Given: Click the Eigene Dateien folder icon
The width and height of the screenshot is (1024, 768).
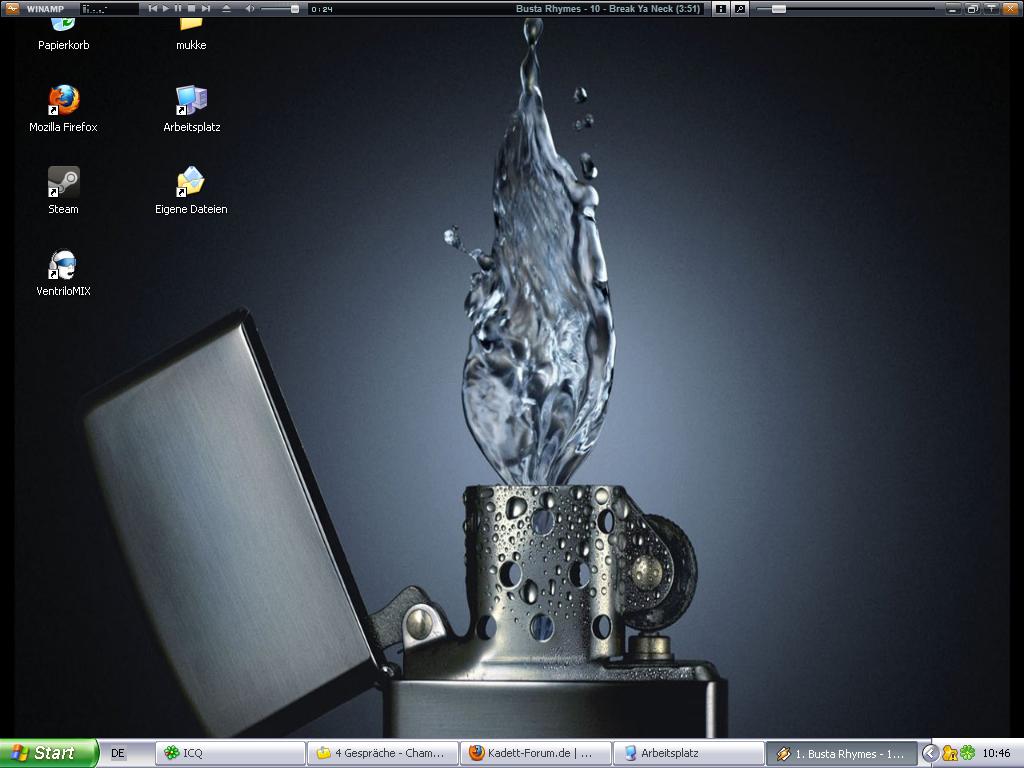Looking at the screenshot, I should point(191,183).
